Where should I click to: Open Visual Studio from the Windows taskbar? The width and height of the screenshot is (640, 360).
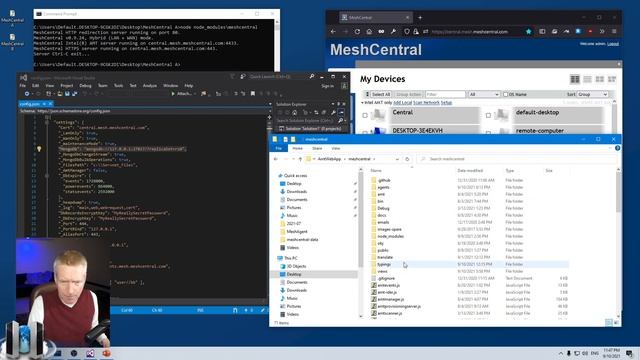(90, 353)
